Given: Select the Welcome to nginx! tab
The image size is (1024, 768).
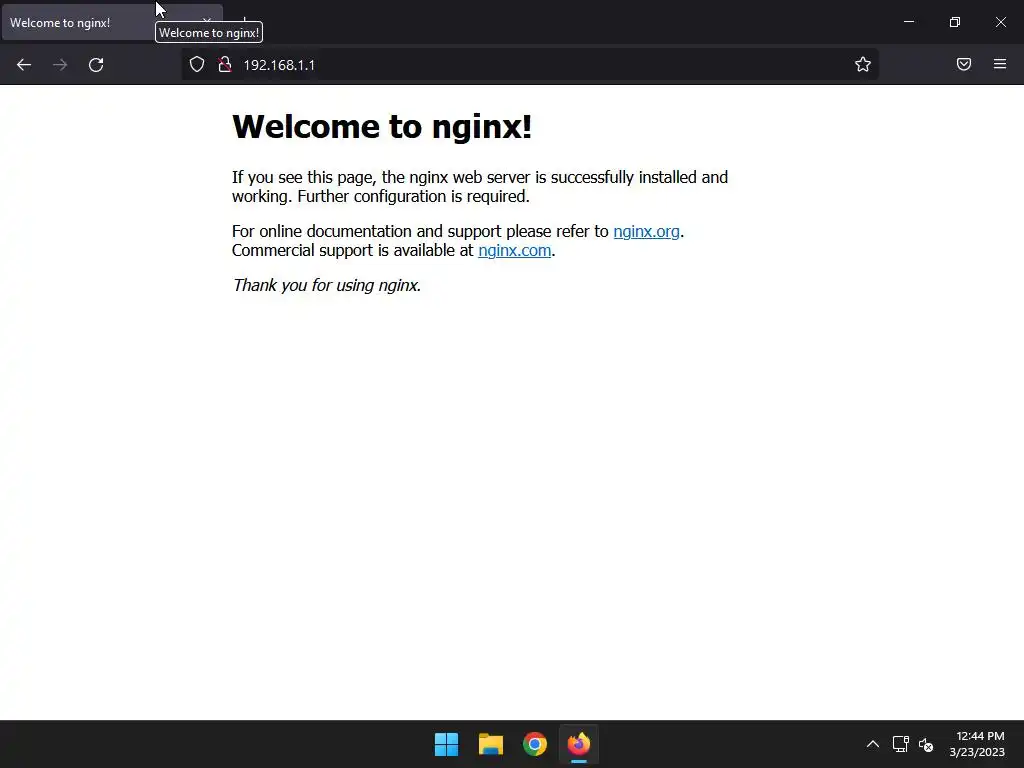Looking at the screenshot, I should coord(112,23).
